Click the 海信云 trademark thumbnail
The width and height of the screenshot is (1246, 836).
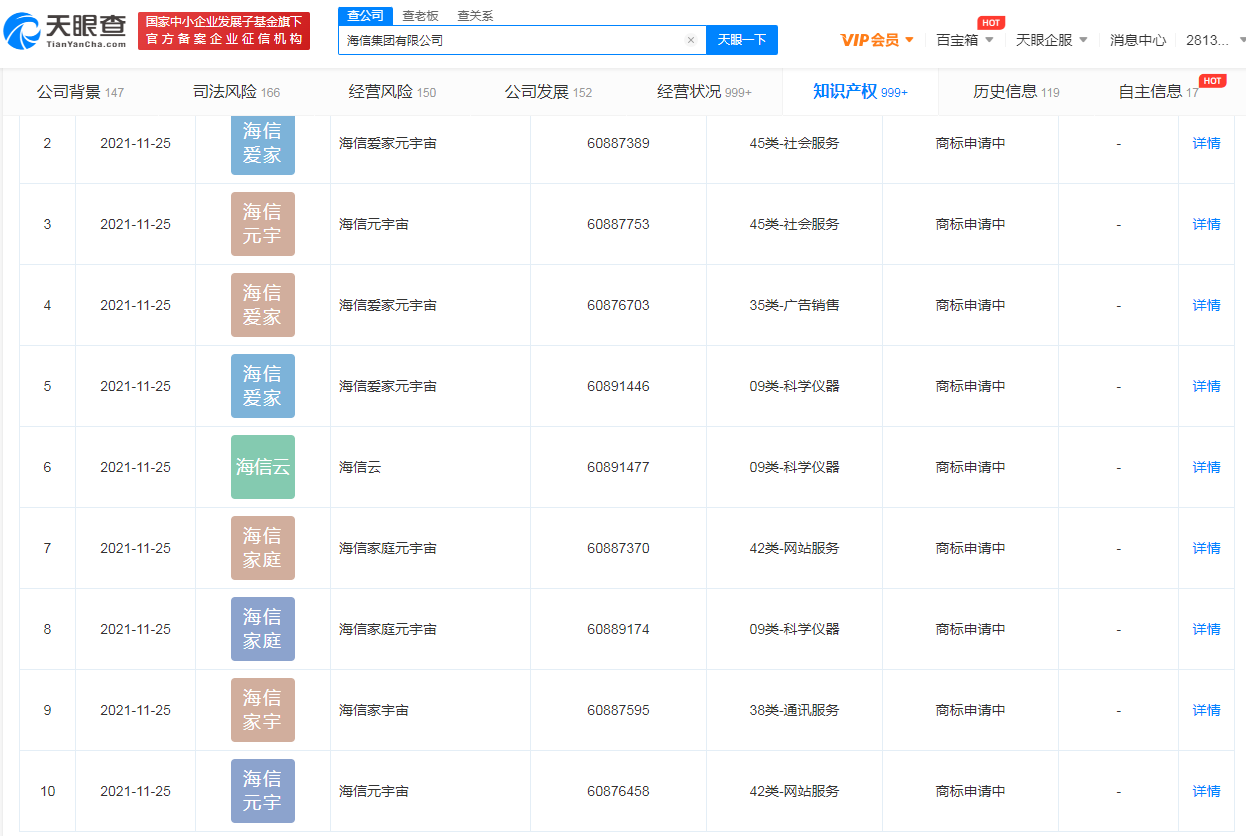262,467
